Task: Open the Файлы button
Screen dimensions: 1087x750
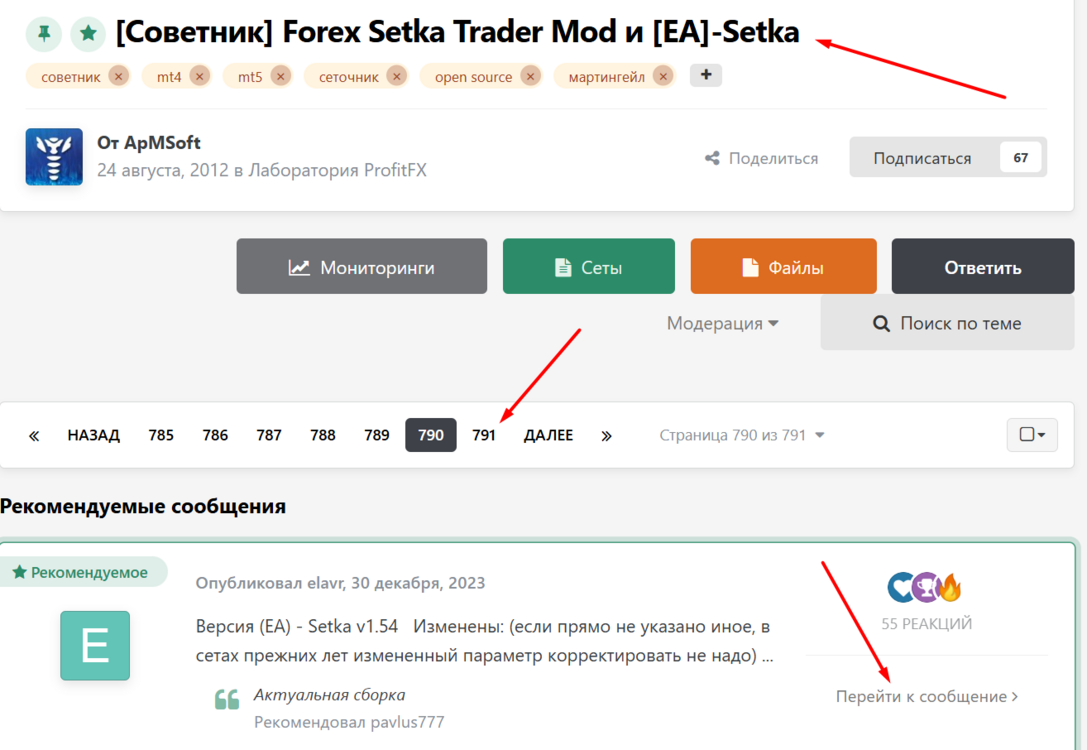Action: (x=783, y=267)
